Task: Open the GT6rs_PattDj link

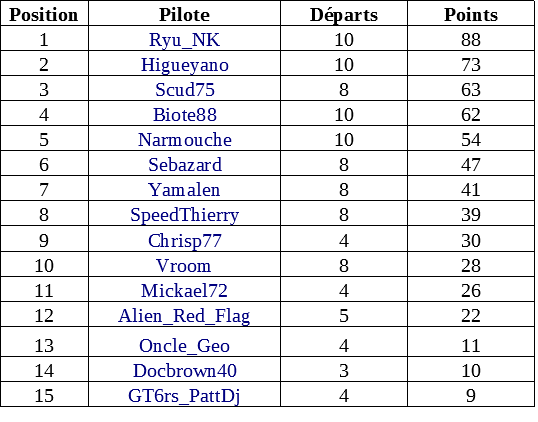Action: point(184,396)
